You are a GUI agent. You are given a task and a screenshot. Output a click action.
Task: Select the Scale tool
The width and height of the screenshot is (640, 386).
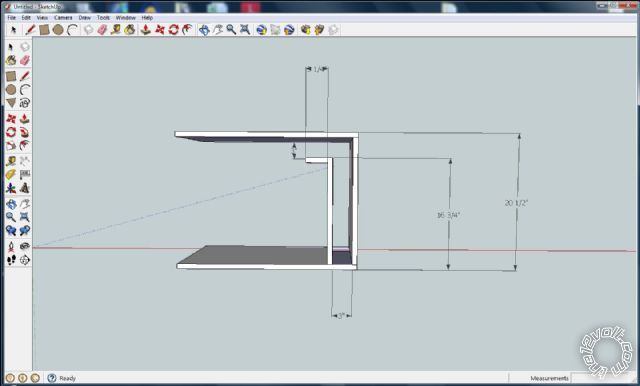point(11,146)
